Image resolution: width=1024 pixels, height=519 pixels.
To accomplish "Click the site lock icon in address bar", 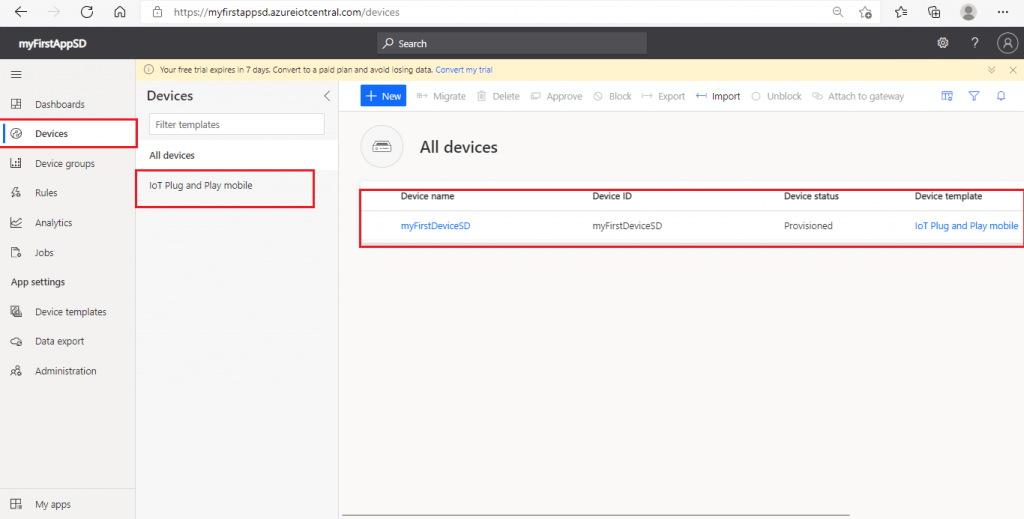I will pyautogui.click(x=157, y=12).
